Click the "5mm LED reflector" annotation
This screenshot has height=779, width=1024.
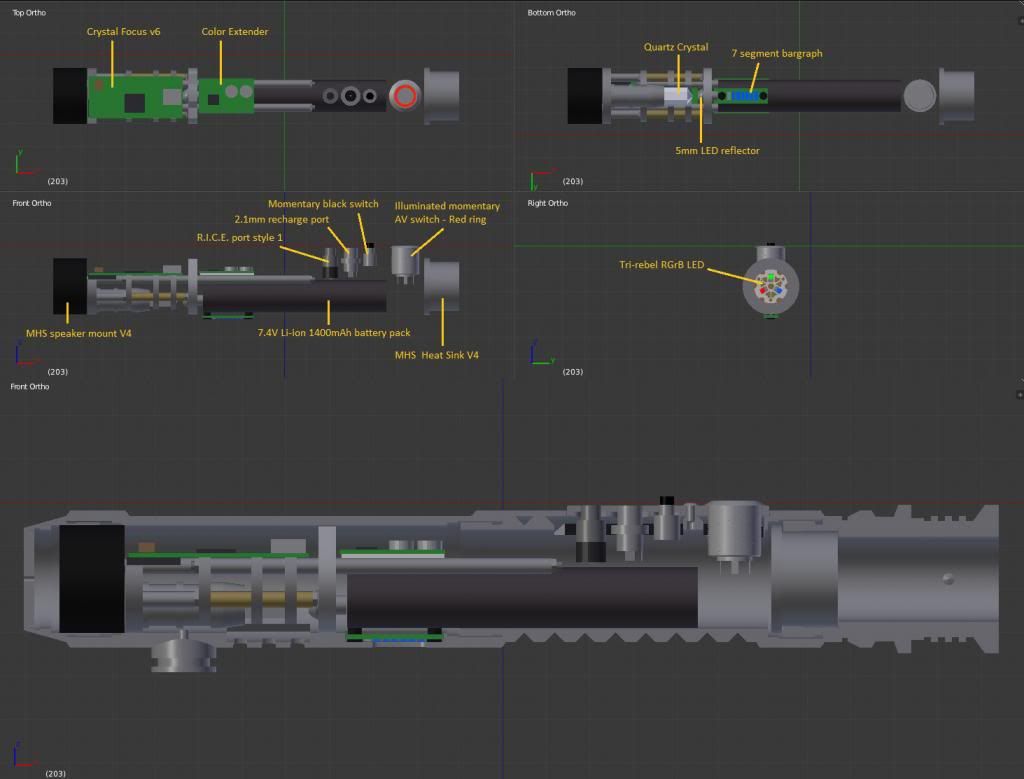[717, 151]
